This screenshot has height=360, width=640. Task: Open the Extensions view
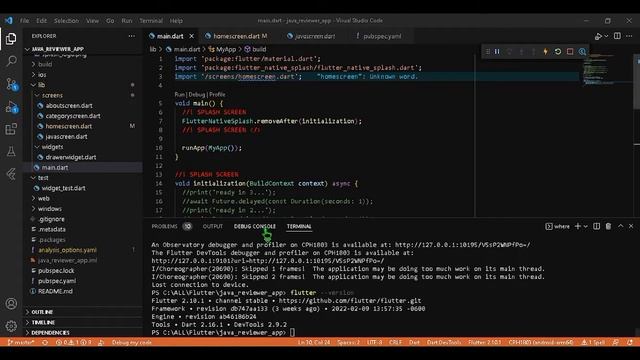pos(11,129)
